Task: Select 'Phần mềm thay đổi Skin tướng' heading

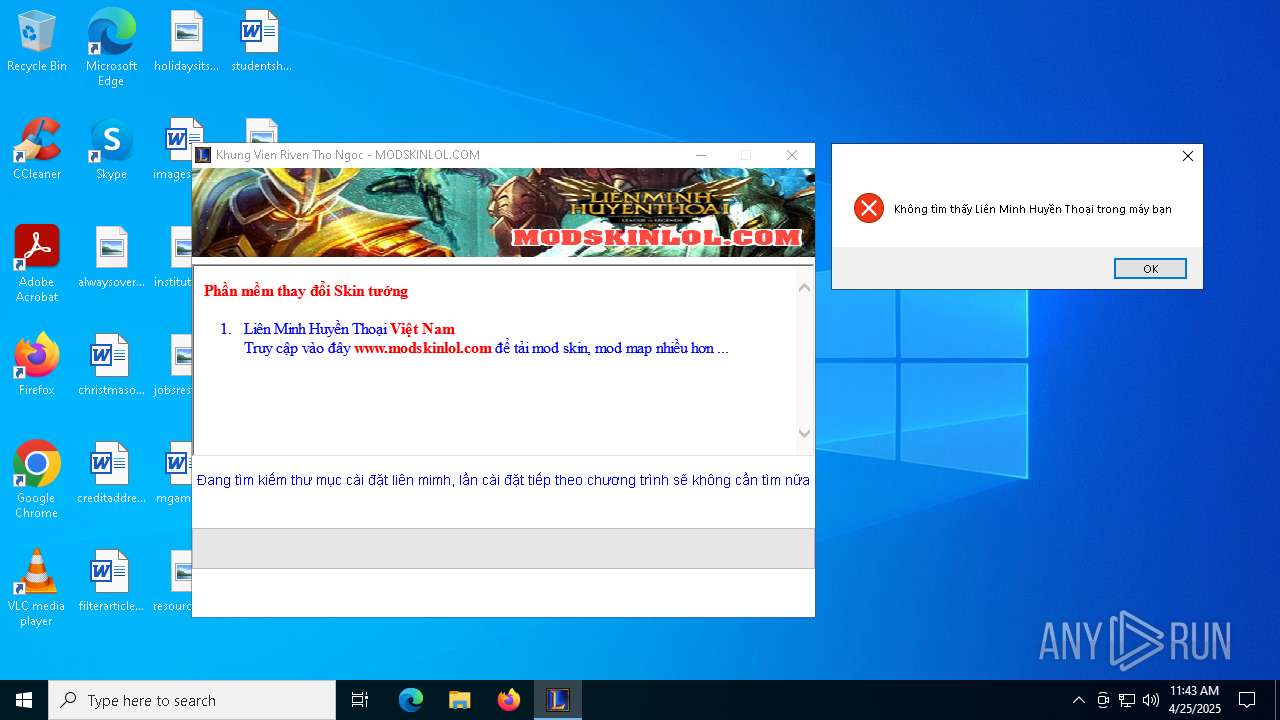Action: [306, 291]
